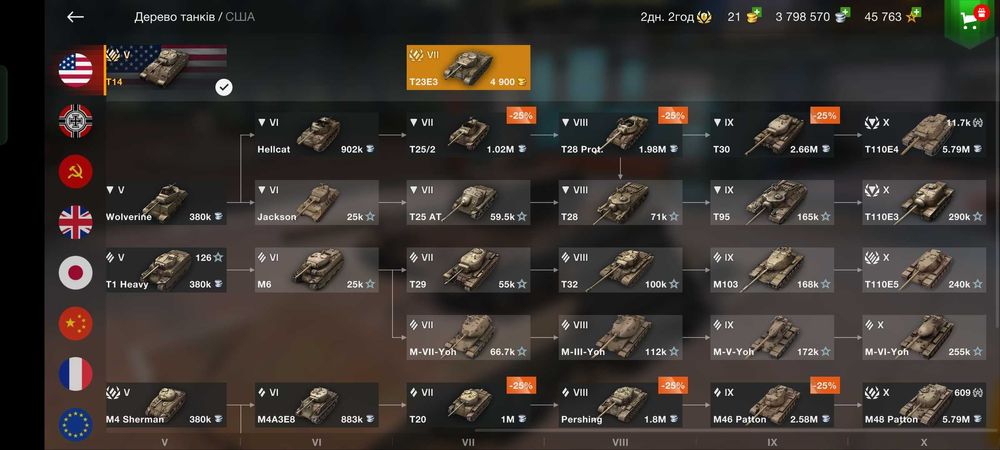This screenshot has height=450, width=1000.
Task: Jump to tier IX column label
Action: point(772,442)
